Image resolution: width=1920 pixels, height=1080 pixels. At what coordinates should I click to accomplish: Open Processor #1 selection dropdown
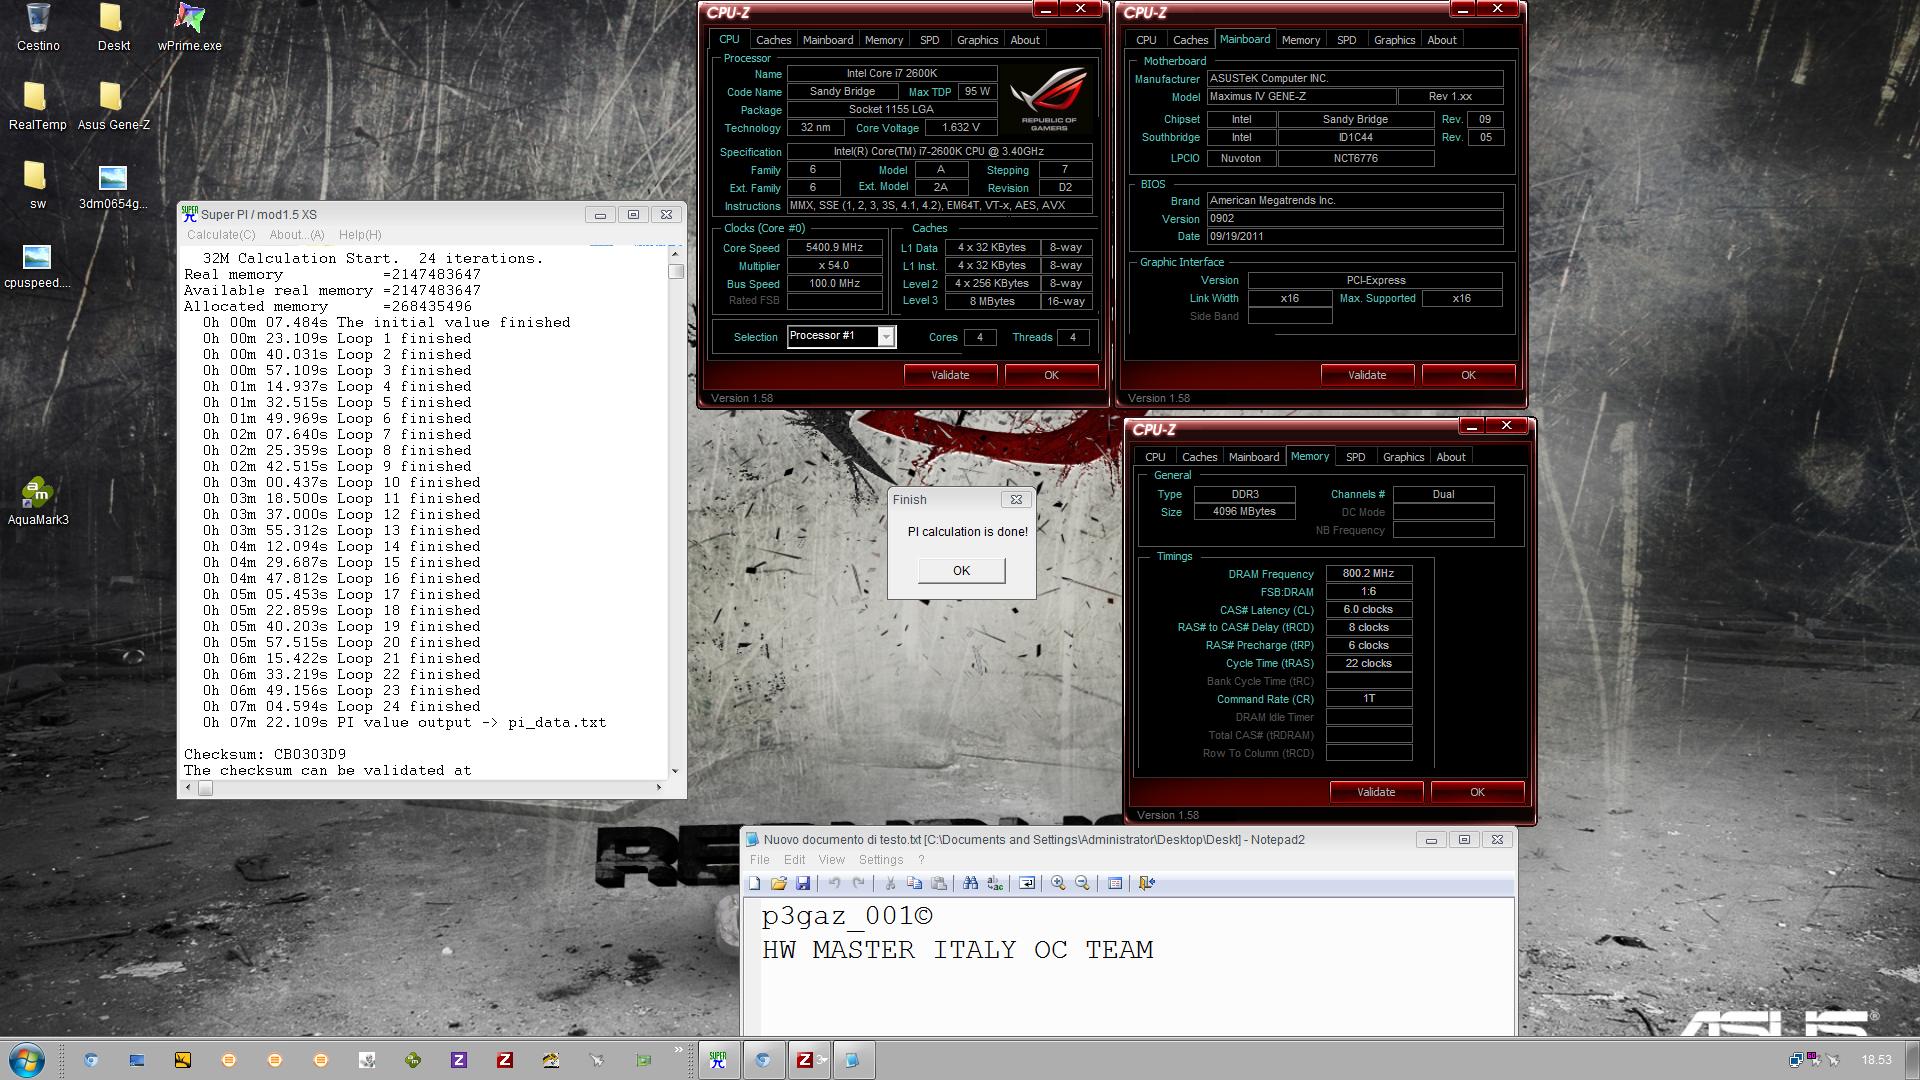(885, 337)
